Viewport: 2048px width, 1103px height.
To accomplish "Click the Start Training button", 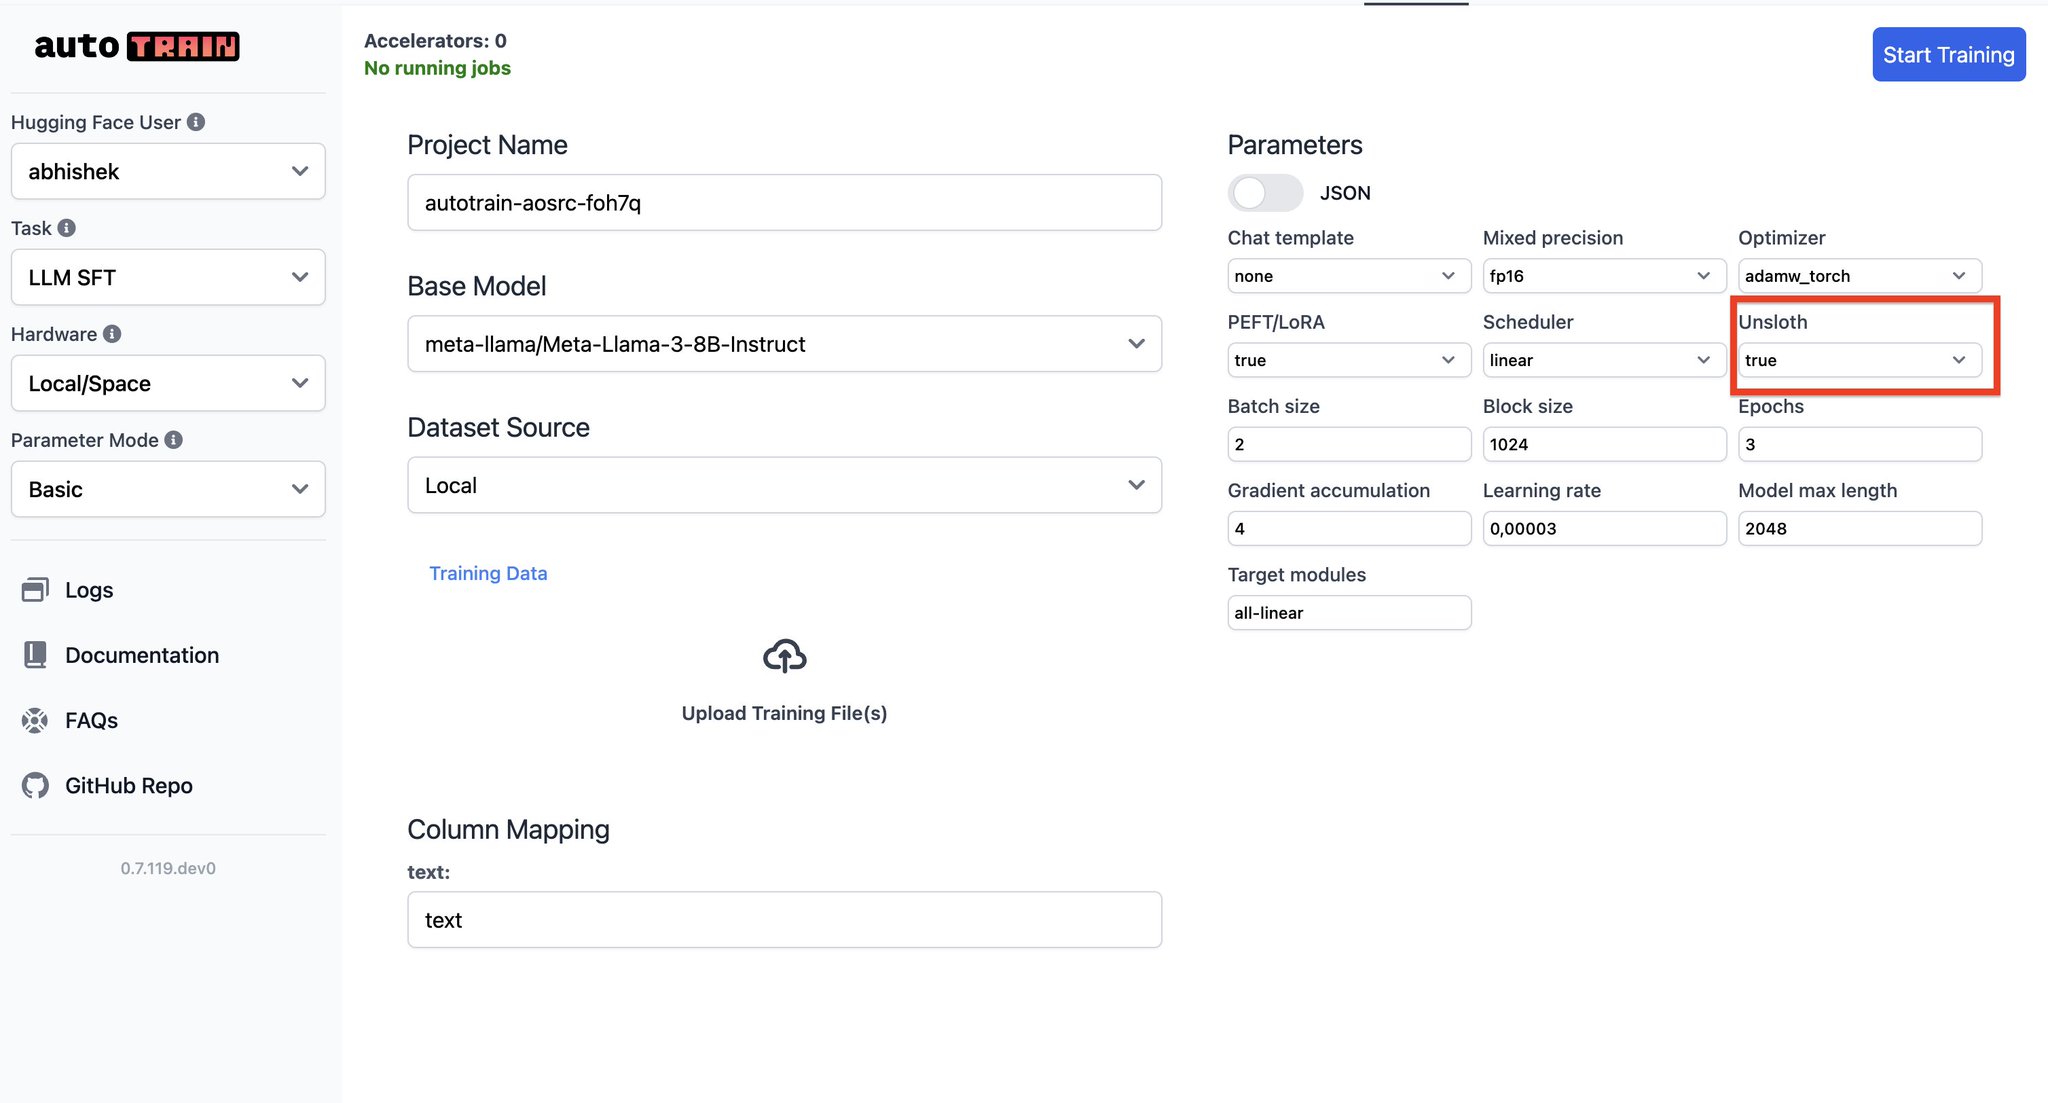I will 1949,54.
